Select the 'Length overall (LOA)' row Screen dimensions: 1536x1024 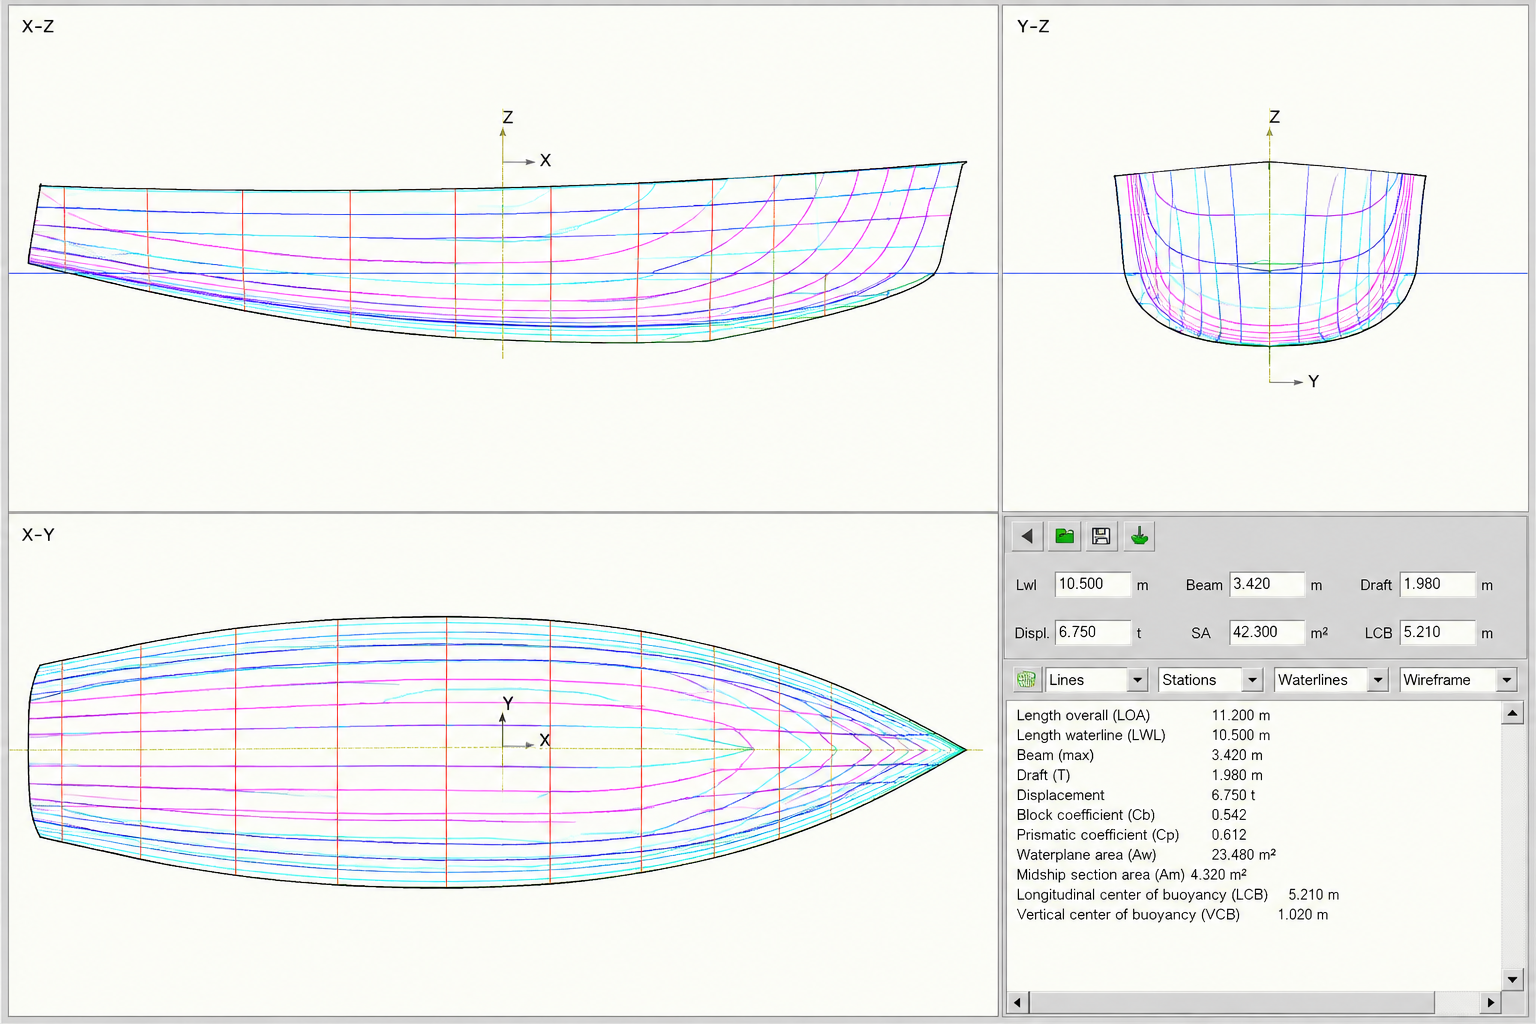pos(1143,715)
